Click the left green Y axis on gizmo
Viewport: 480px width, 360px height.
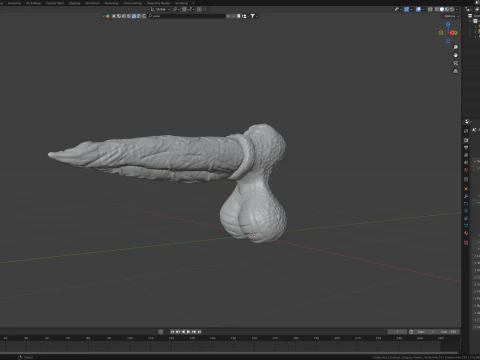pyautogui.click(x=441, y=33)
